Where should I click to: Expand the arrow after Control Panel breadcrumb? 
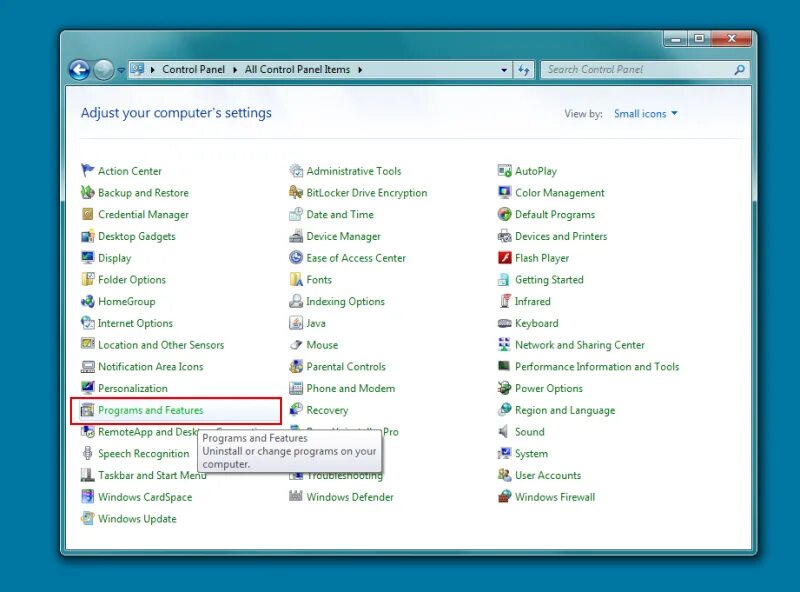[235, 70]
